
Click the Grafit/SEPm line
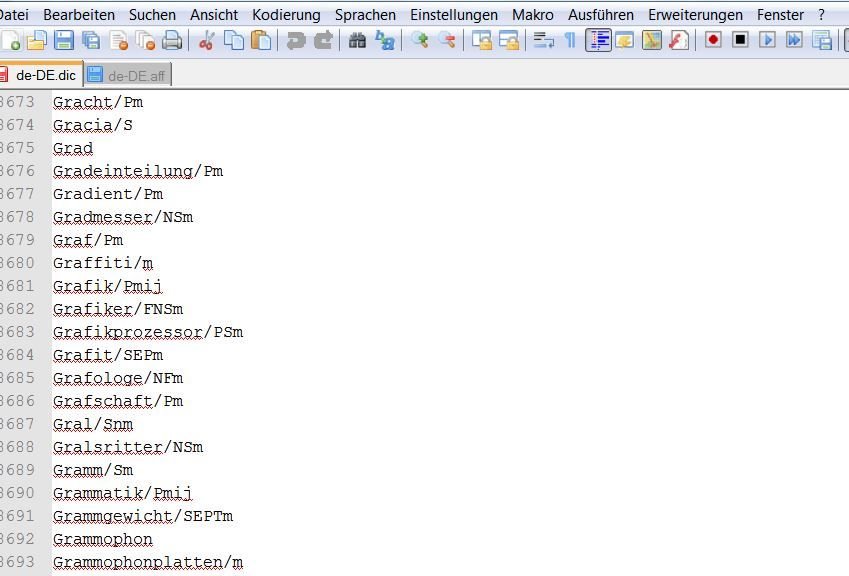[108, 355]
